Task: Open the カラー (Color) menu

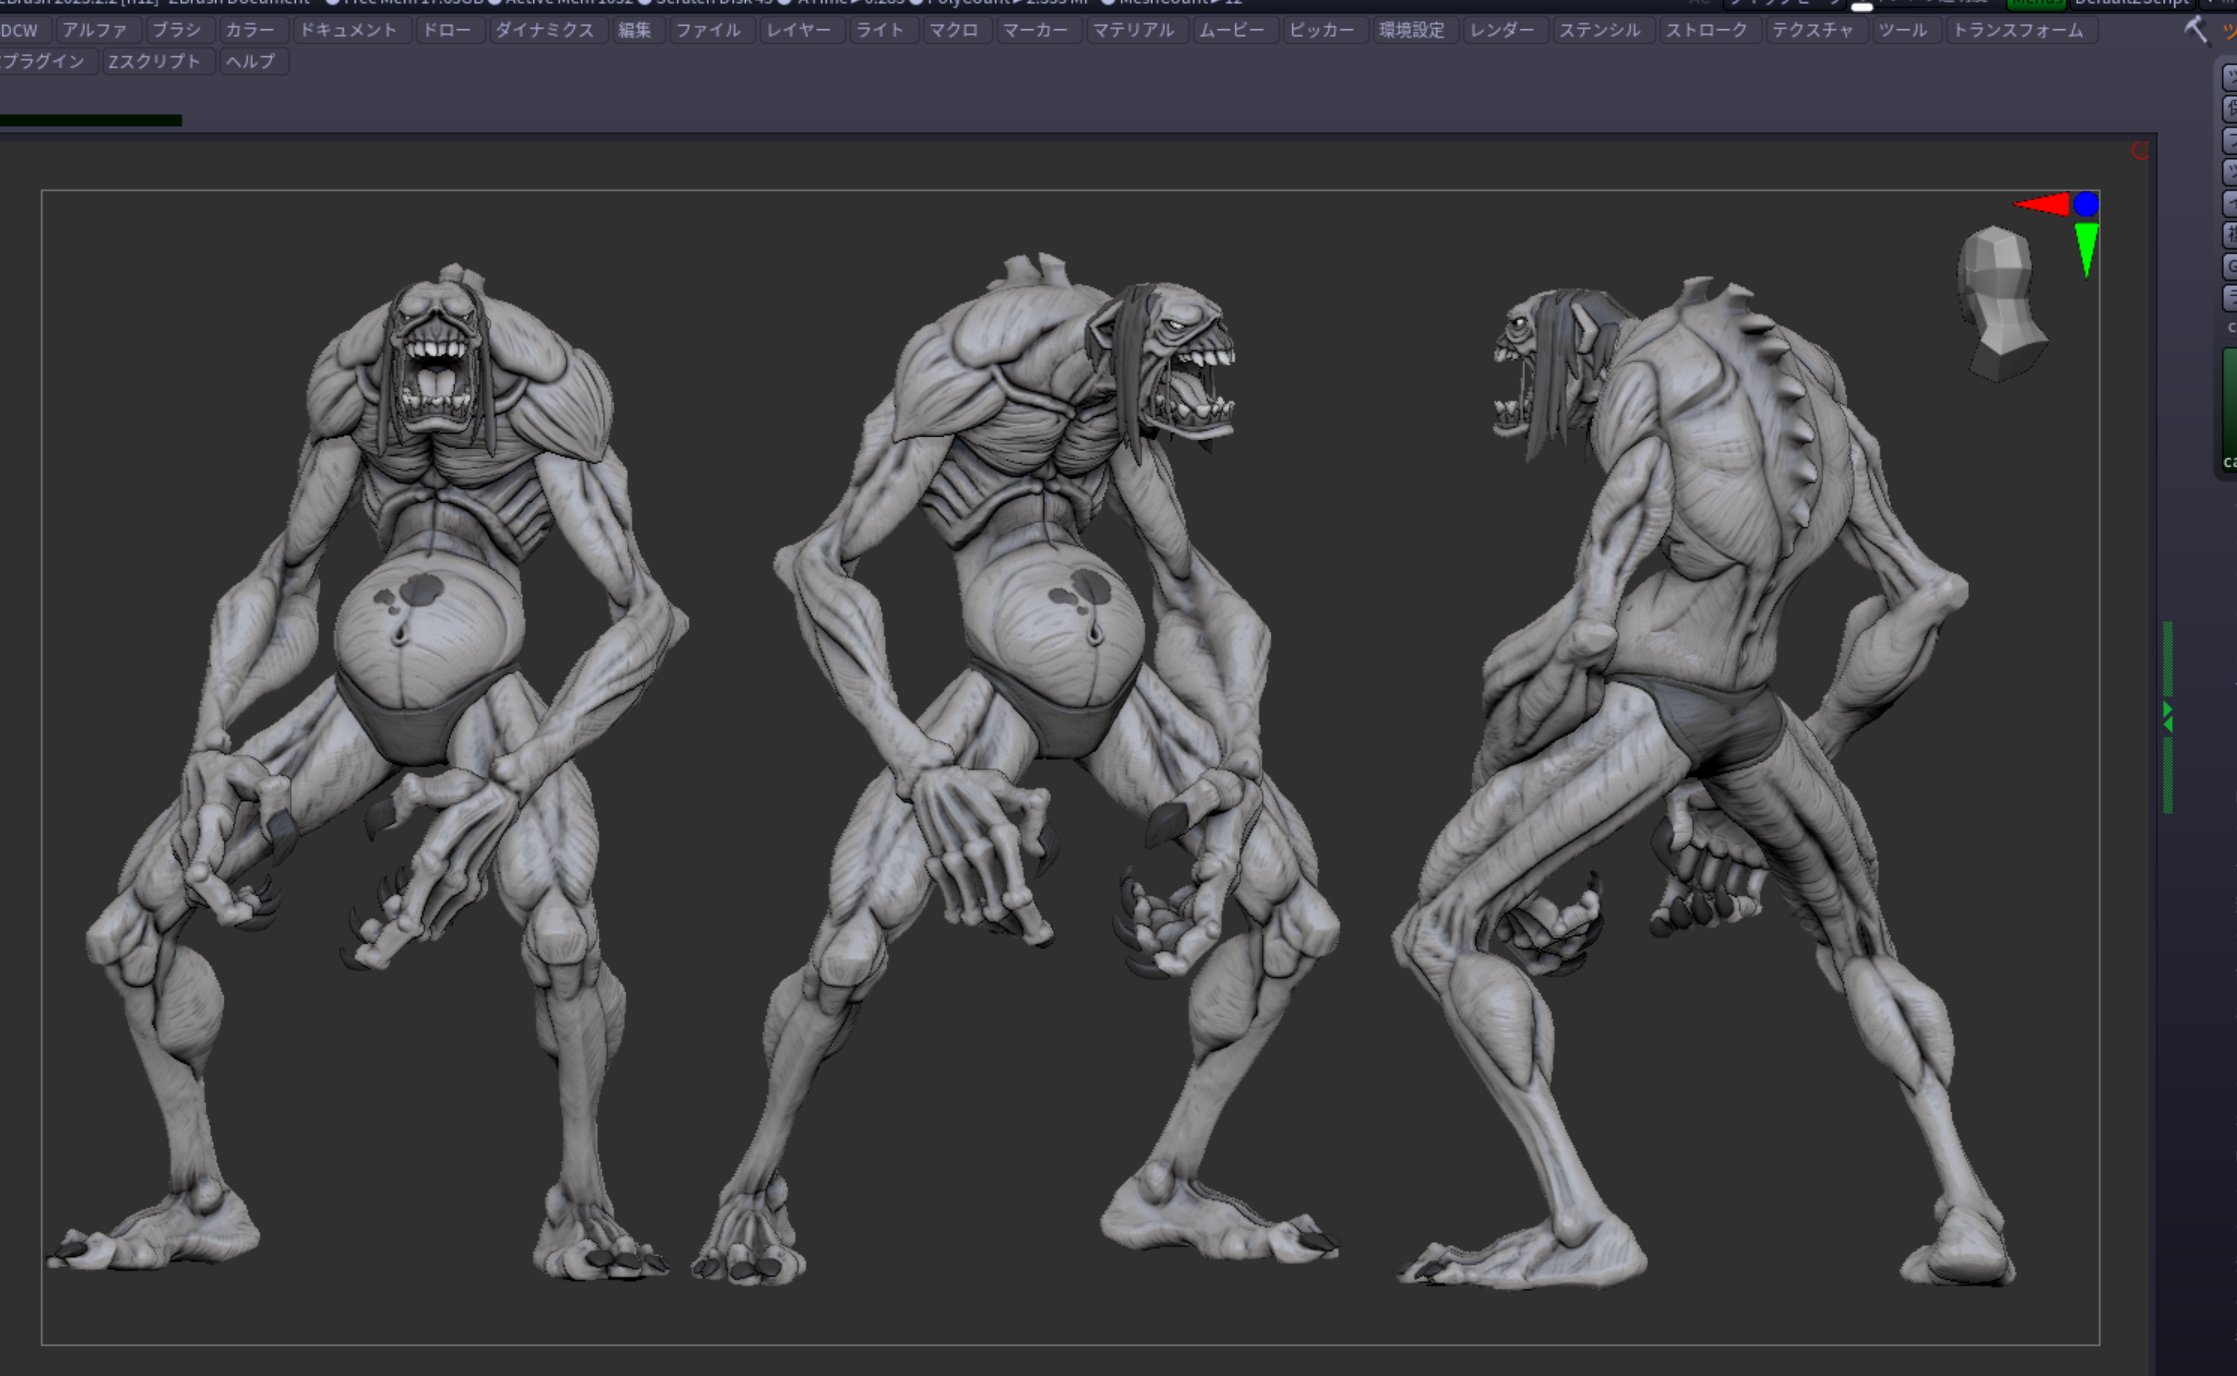Action: (x=250, y=30)
